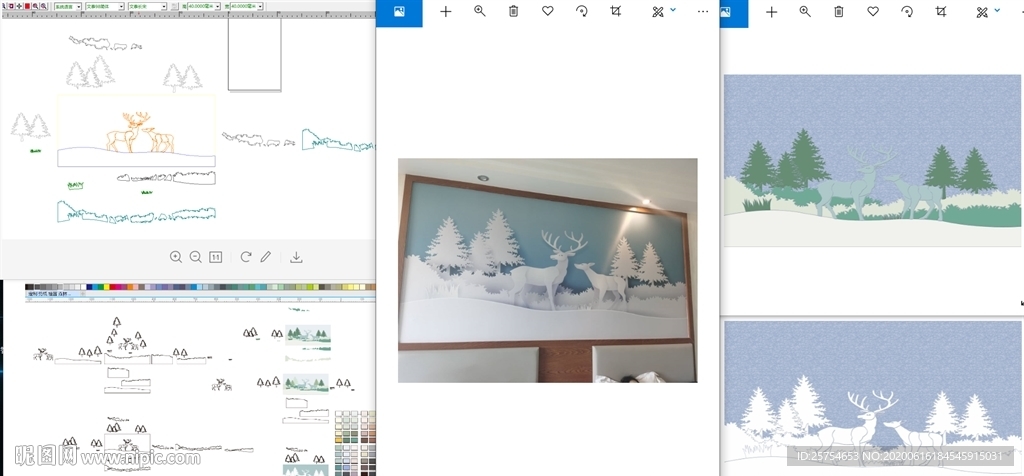The image size is (1024, 476).
Task: Click the small gray button before the width field
Action: click(174, 7)
